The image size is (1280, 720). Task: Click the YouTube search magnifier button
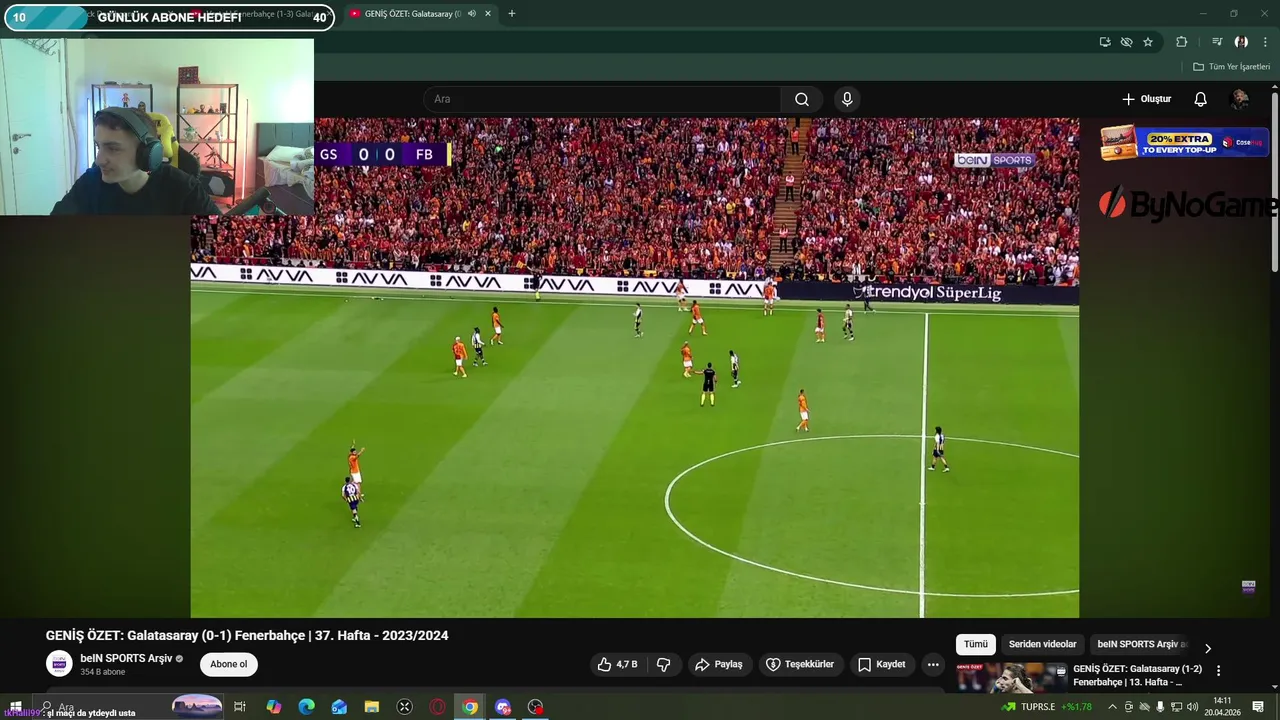click(x=802, y=99)
